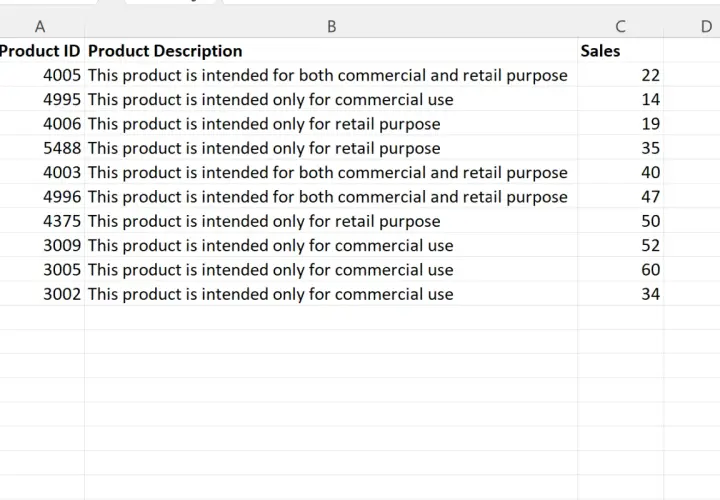Select cell with product ID 4003
The height and width of the screenshot is (500, 720).
point(42,172)
